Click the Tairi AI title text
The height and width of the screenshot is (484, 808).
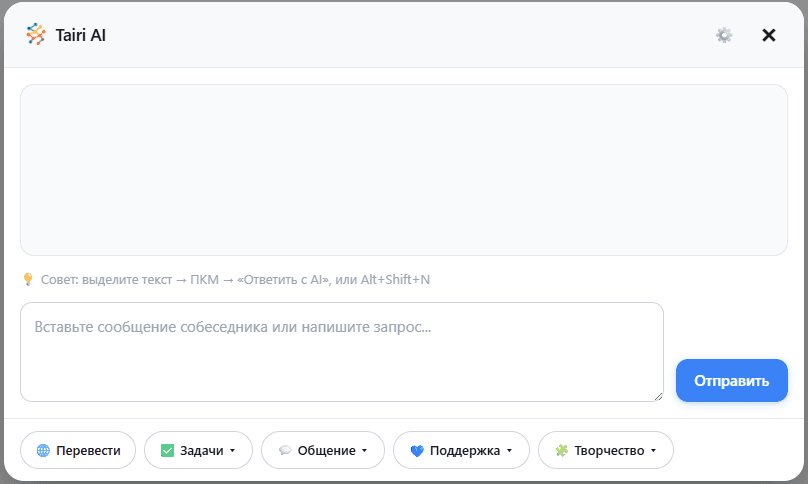point(80,35)
